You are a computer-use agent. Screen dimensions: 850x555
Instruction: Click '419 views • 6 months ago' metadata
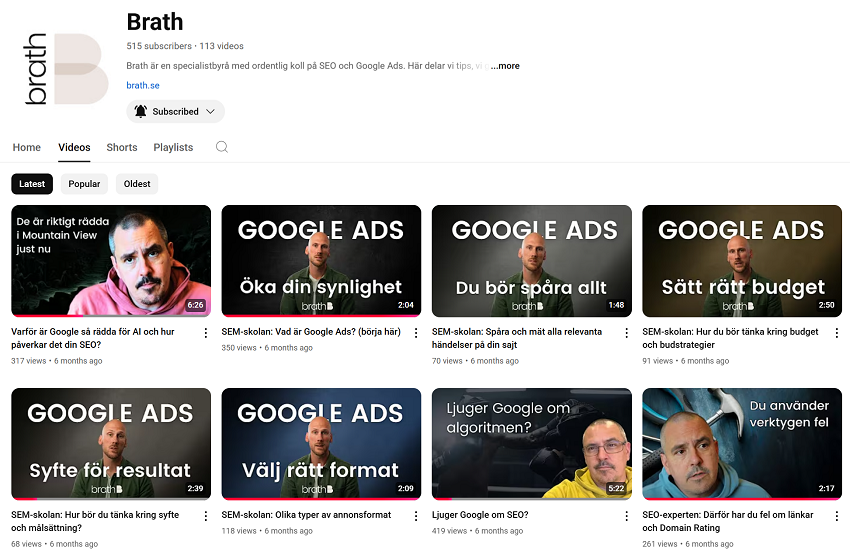point(478,531)
